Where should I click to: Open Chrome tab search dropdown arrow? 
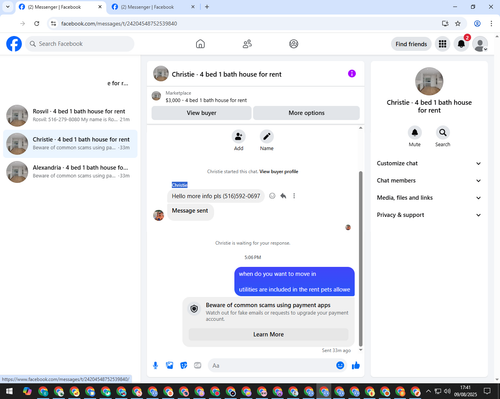(x=7, y=7)
